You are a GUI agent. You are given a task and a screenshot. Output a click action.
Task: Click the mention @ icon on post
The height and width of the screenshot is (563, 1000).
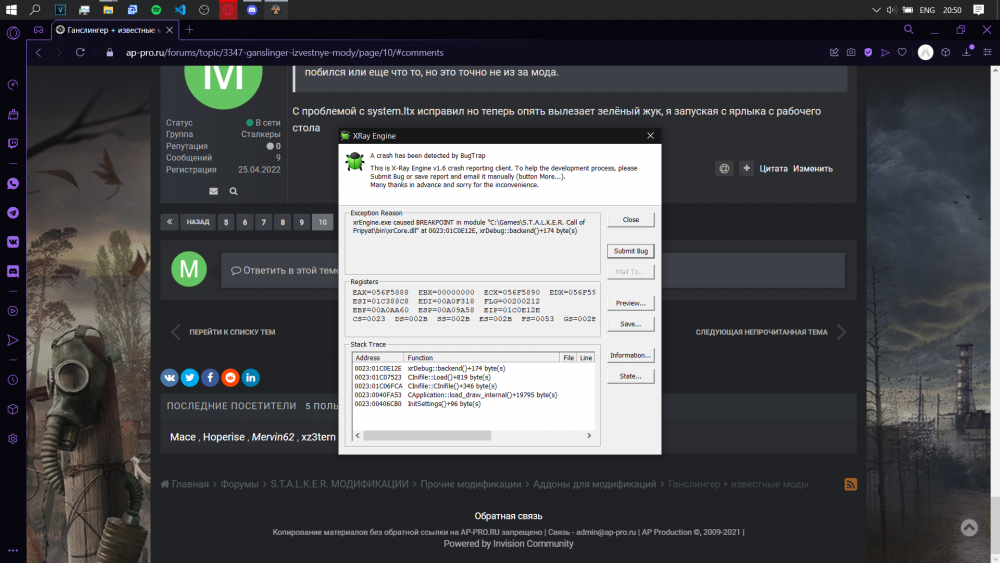[x=724, y=168]
